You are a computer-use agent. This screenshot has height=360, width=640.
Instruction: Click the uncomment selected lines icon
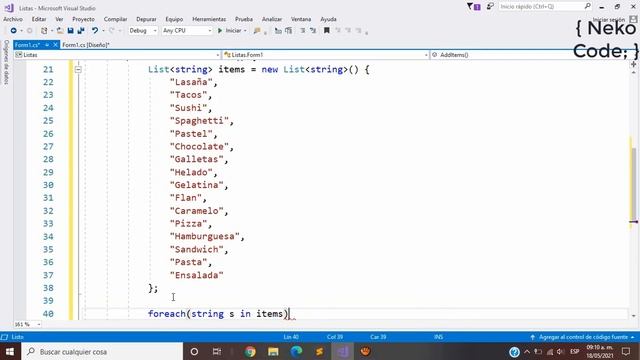pos(289,31)
